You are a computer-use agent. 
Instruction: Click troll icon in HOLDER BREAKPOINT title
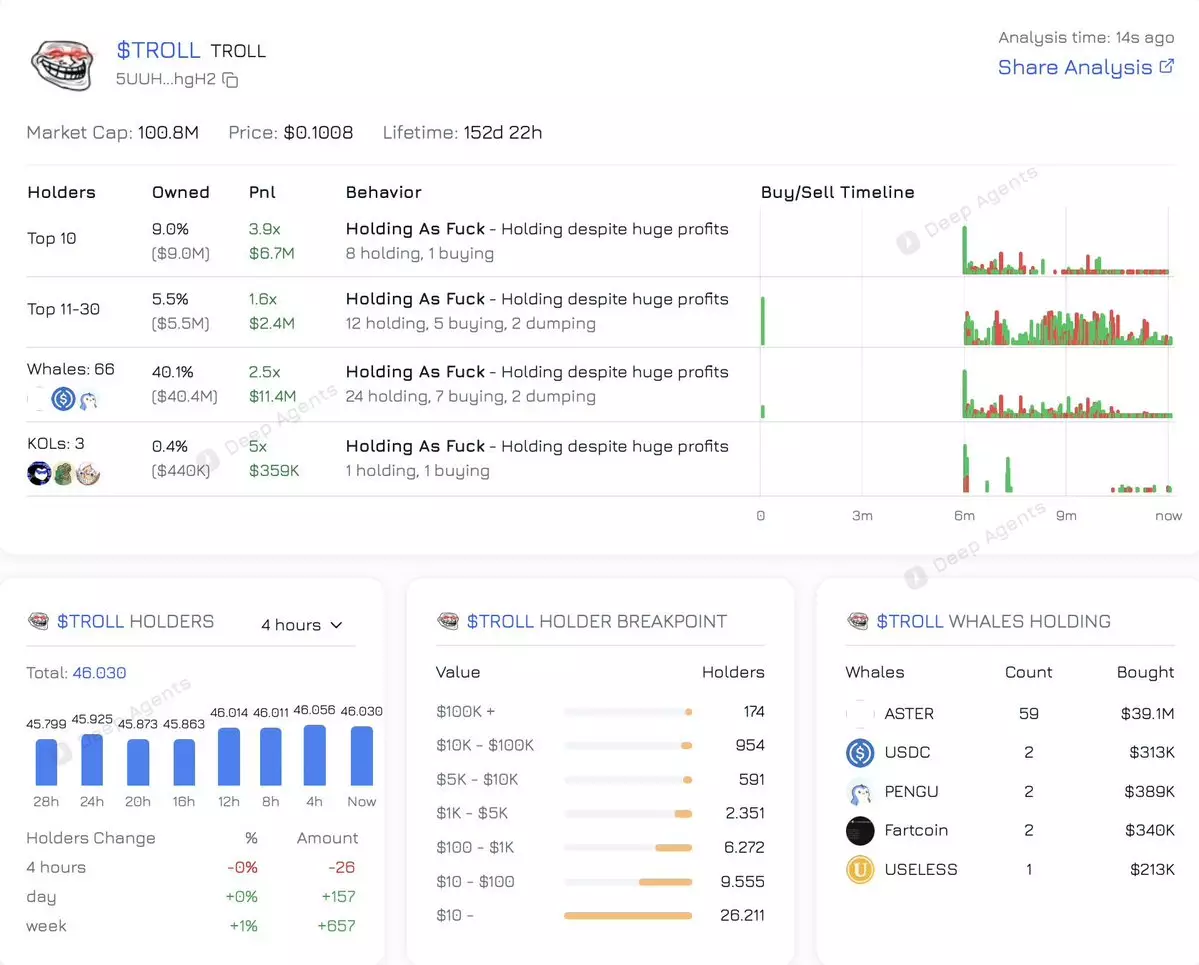448,621
